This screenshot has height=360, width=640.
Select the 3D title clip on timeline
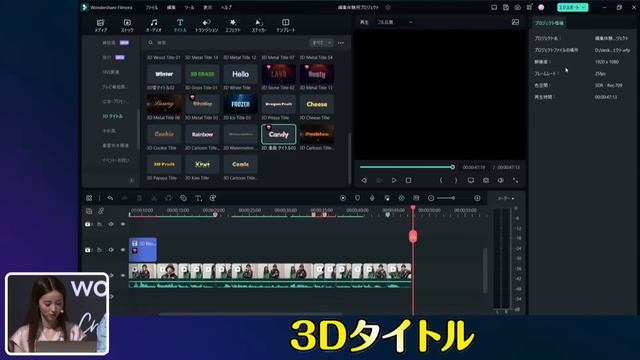click(x=142, y=249)
